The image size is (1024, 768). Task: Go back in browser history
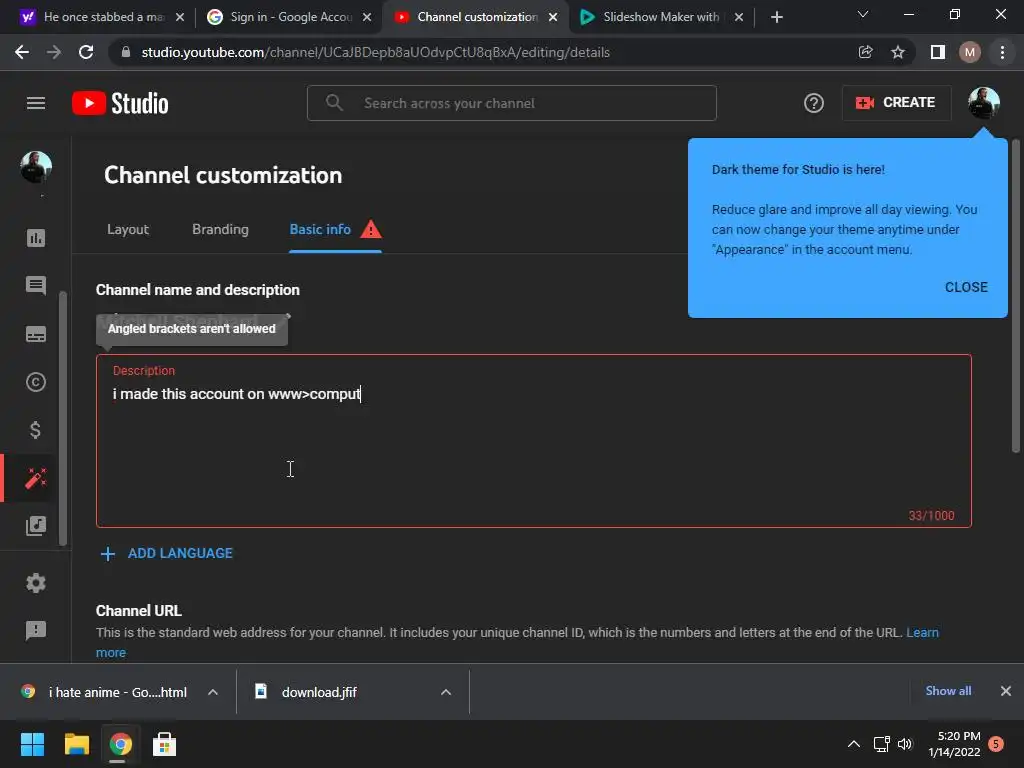[22, 52]
